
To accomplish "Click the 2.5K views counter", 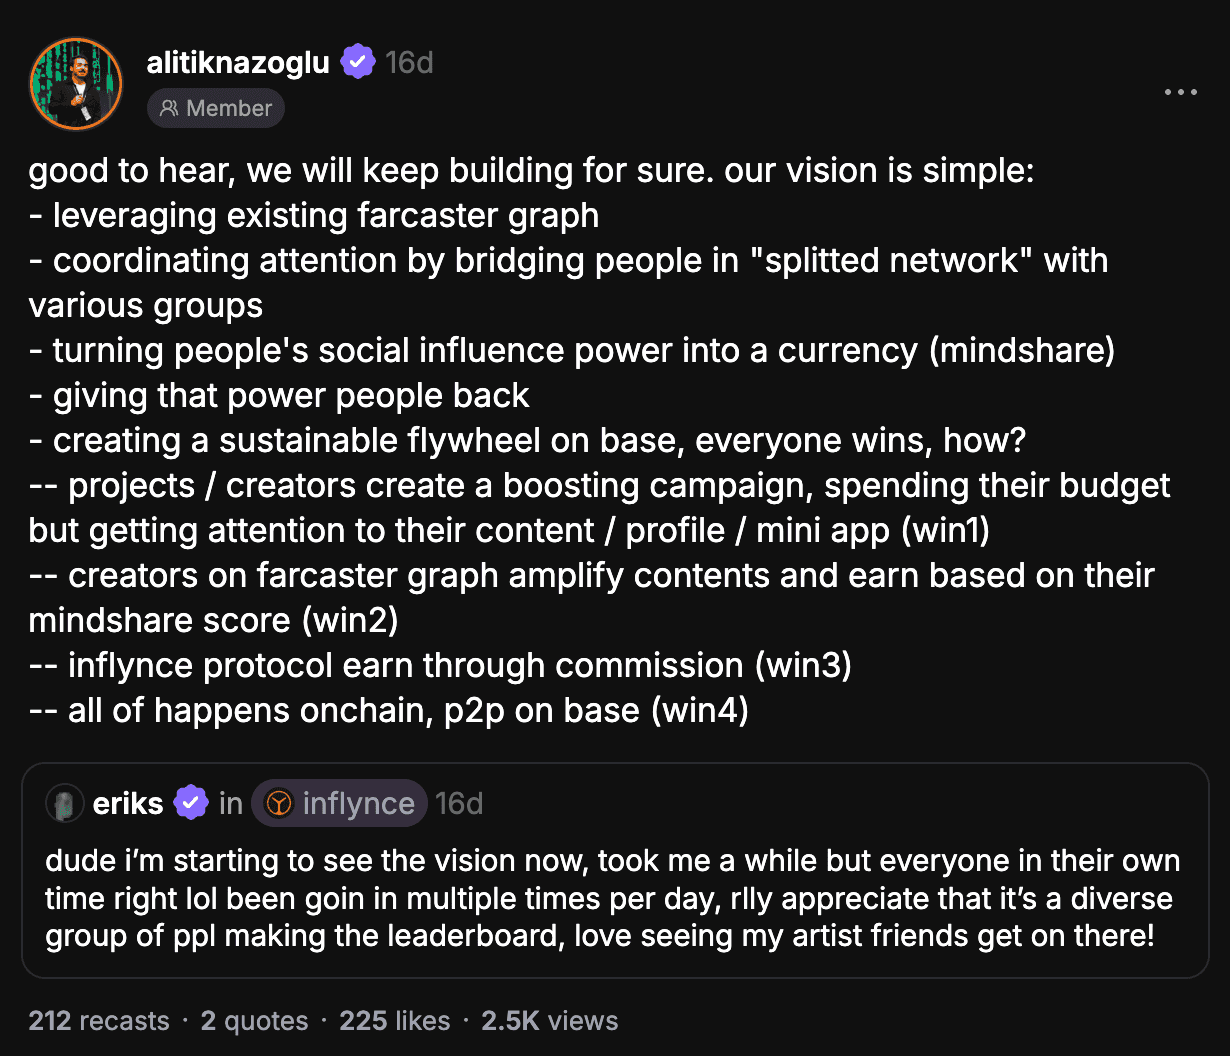I will (549, 1021).
